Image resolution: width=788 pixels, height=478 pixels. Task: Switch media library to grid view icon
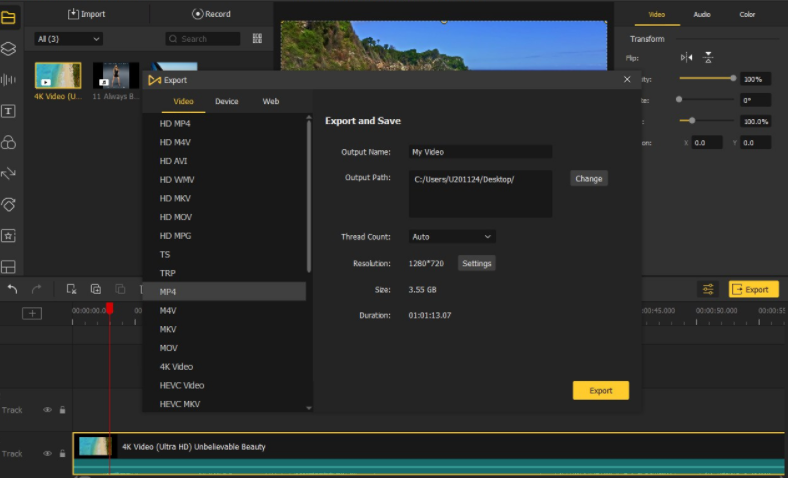pyautogui.click(x=258, y=39)
